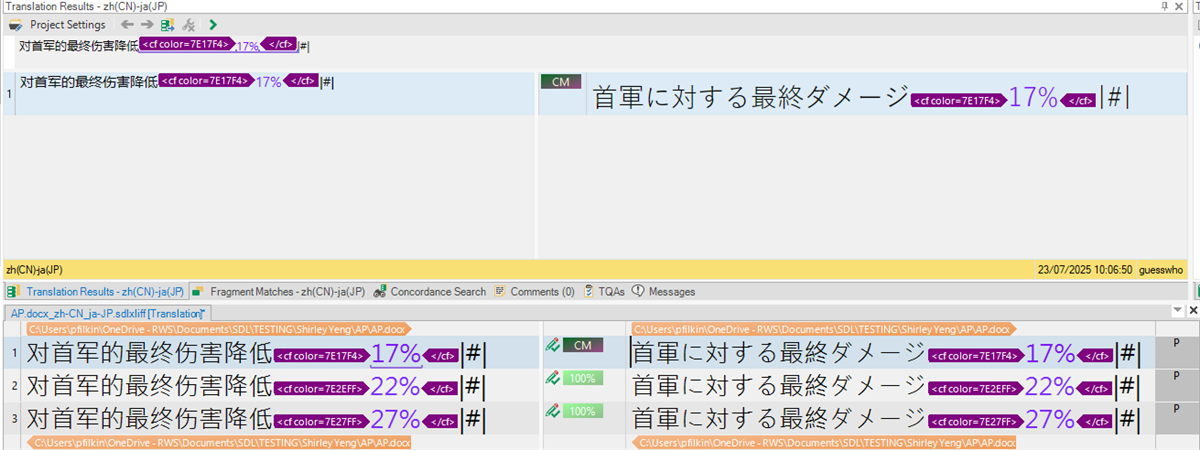Open the TQAs tab
Image resolution: width=1200 pixels, height=450 pixels.
(x=604, y=292)
